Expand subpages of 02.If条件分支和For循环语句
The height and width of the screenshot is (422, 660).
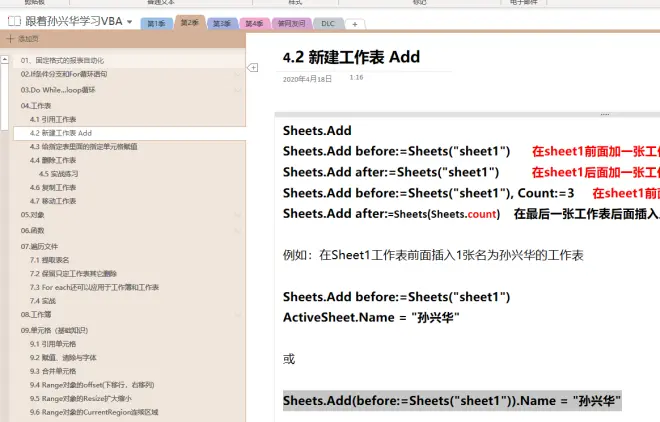[x=238, y=74]
